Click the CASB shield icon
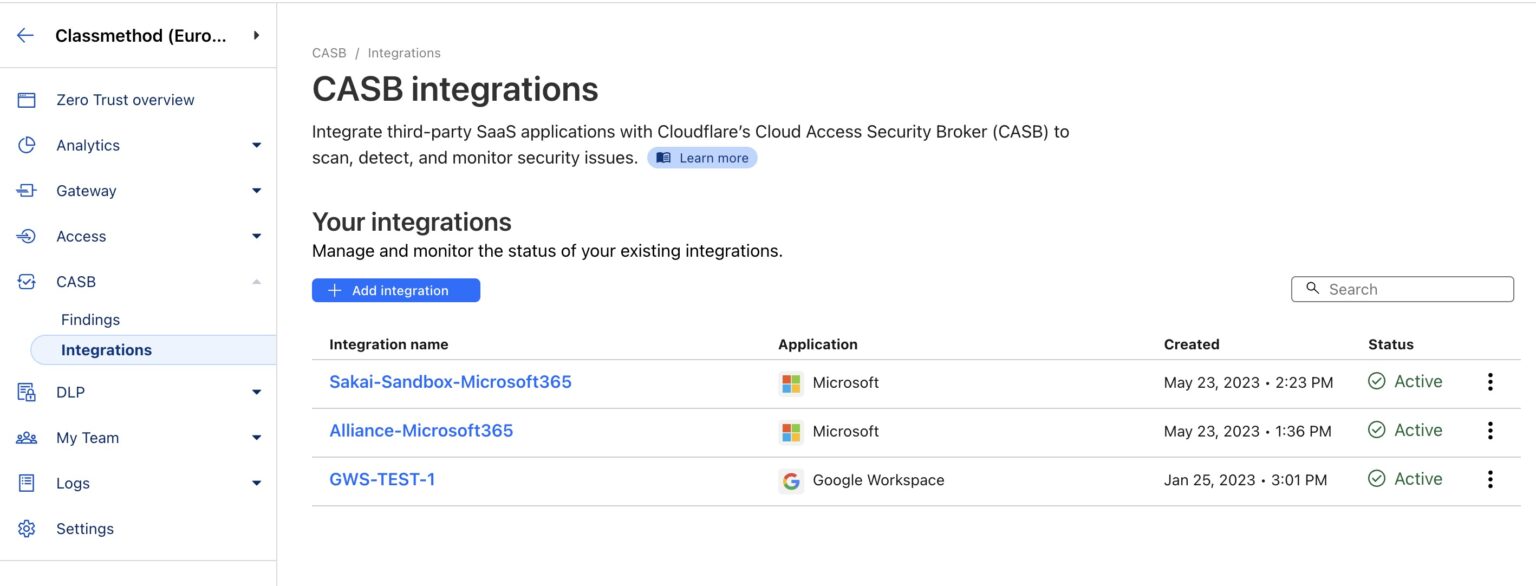The image size is (1536, 586). click(24, 281)
